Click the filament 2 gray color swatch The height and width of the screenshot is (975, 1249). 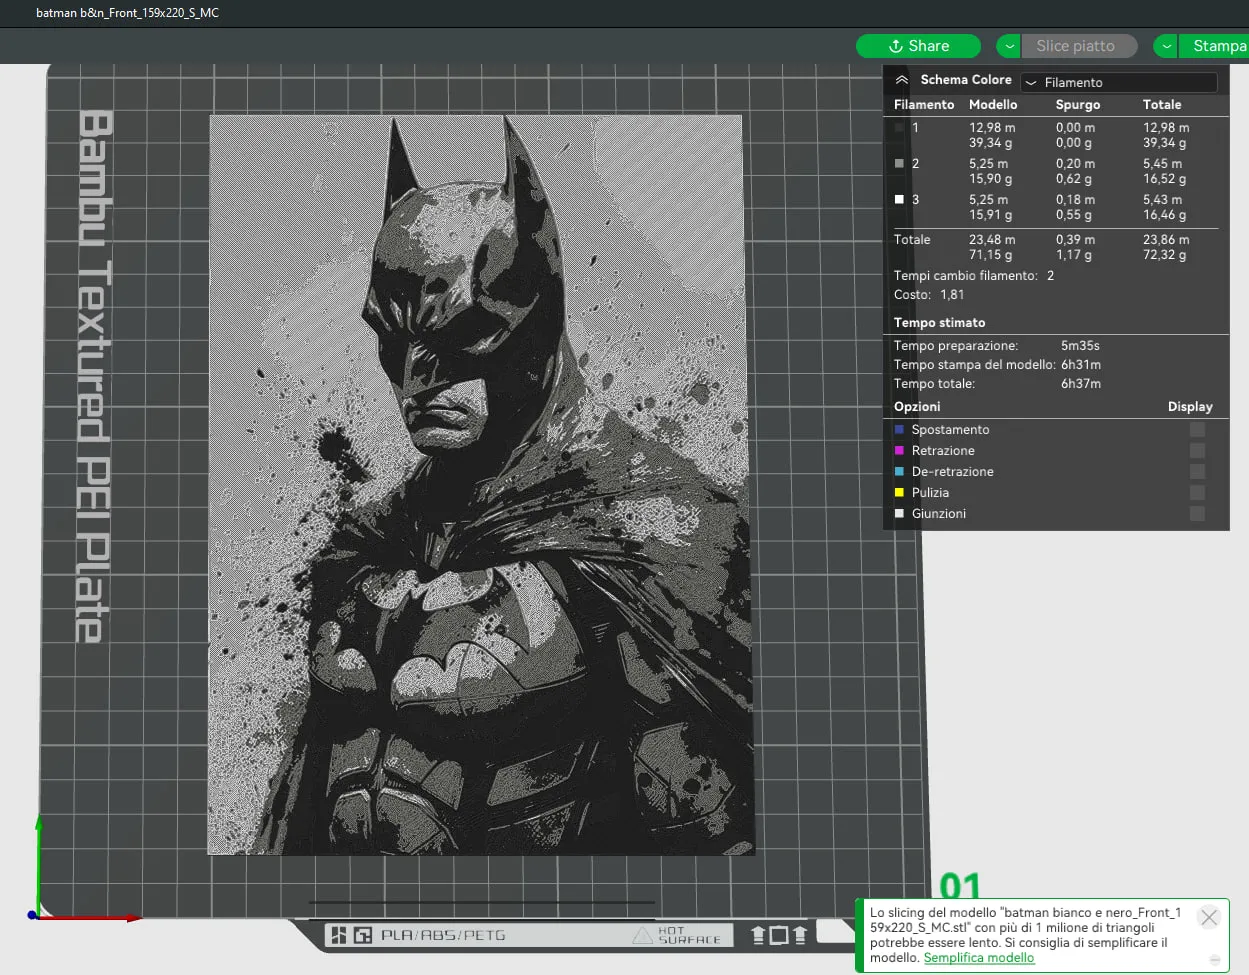pos(899,164)
